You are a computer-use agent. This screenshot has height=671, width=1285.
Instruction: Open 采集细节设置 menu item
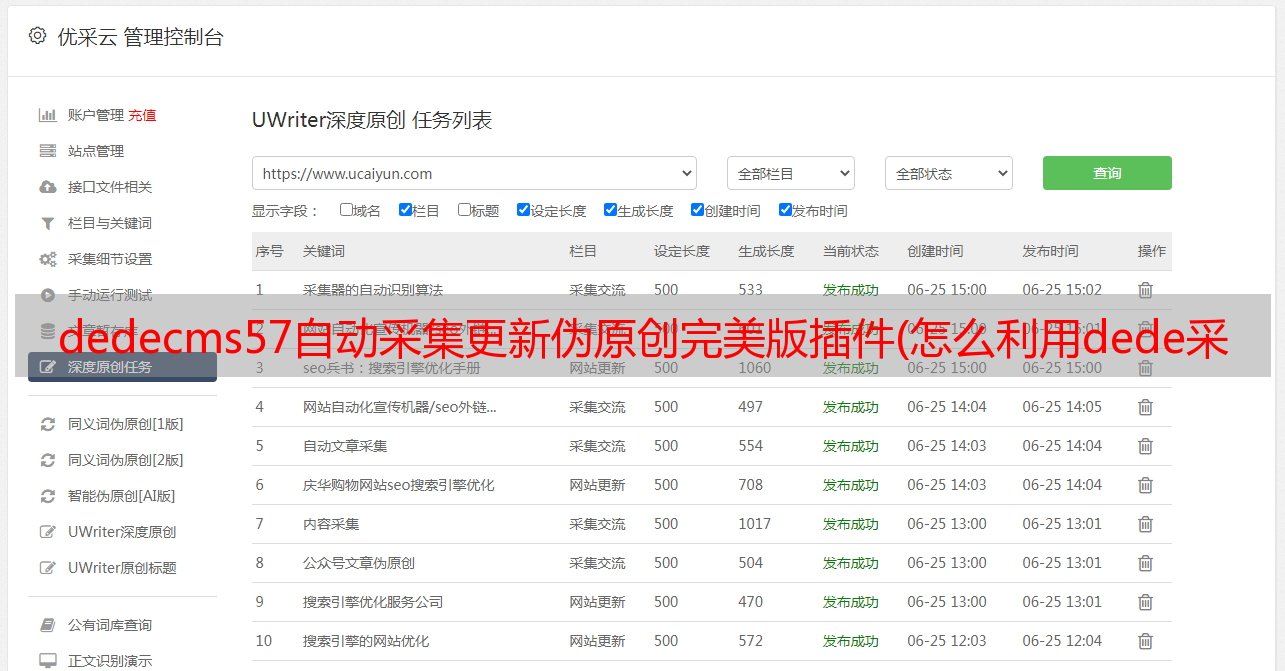(x=110, y=259)
